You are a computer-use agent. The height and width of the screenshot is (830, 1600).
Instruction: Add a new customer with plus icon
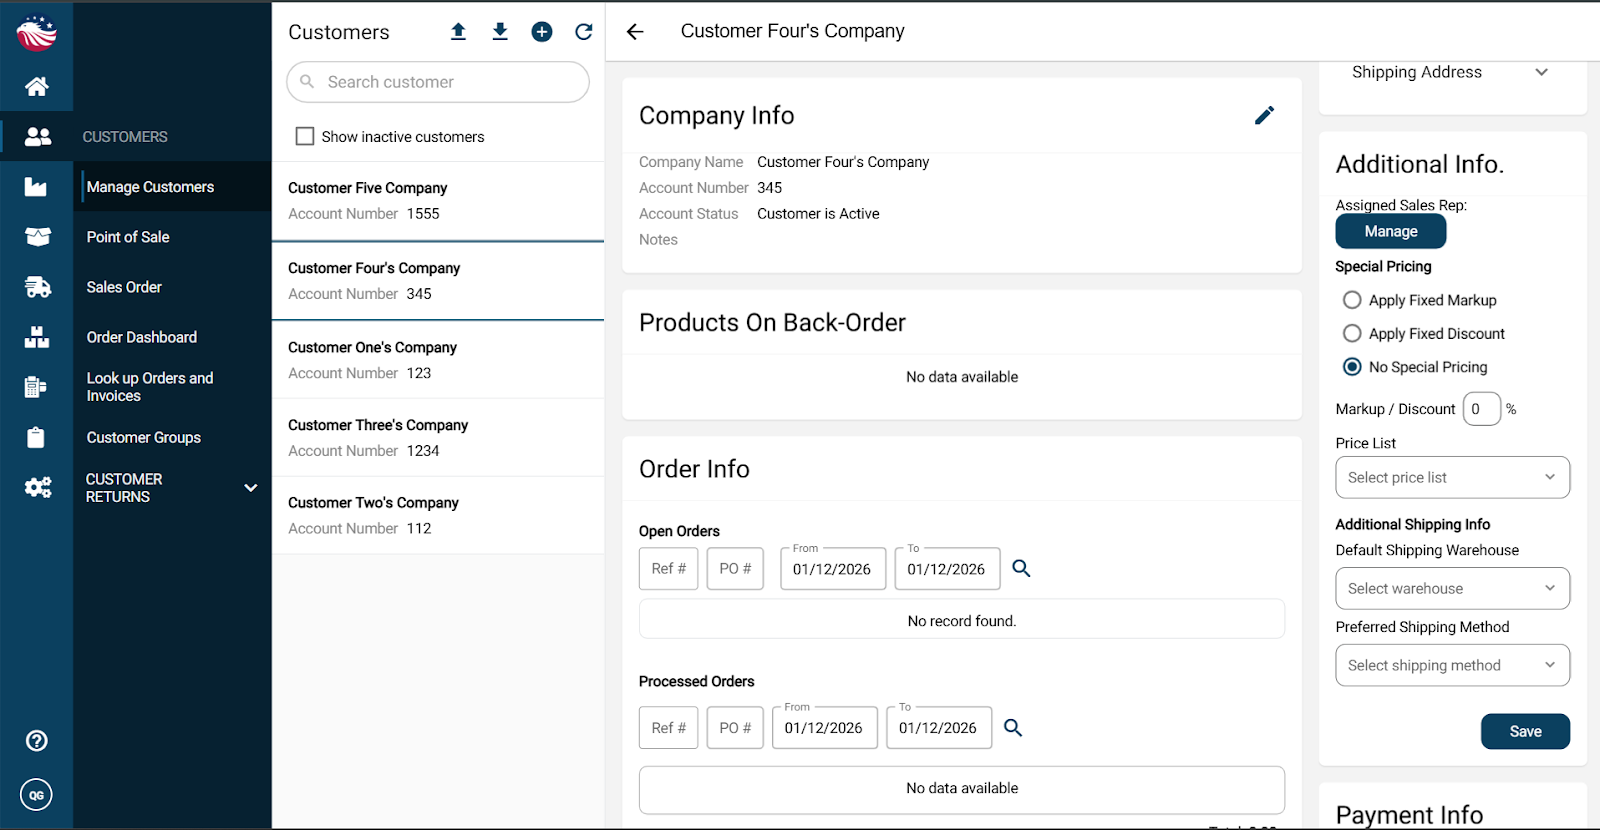pos(542,32)
